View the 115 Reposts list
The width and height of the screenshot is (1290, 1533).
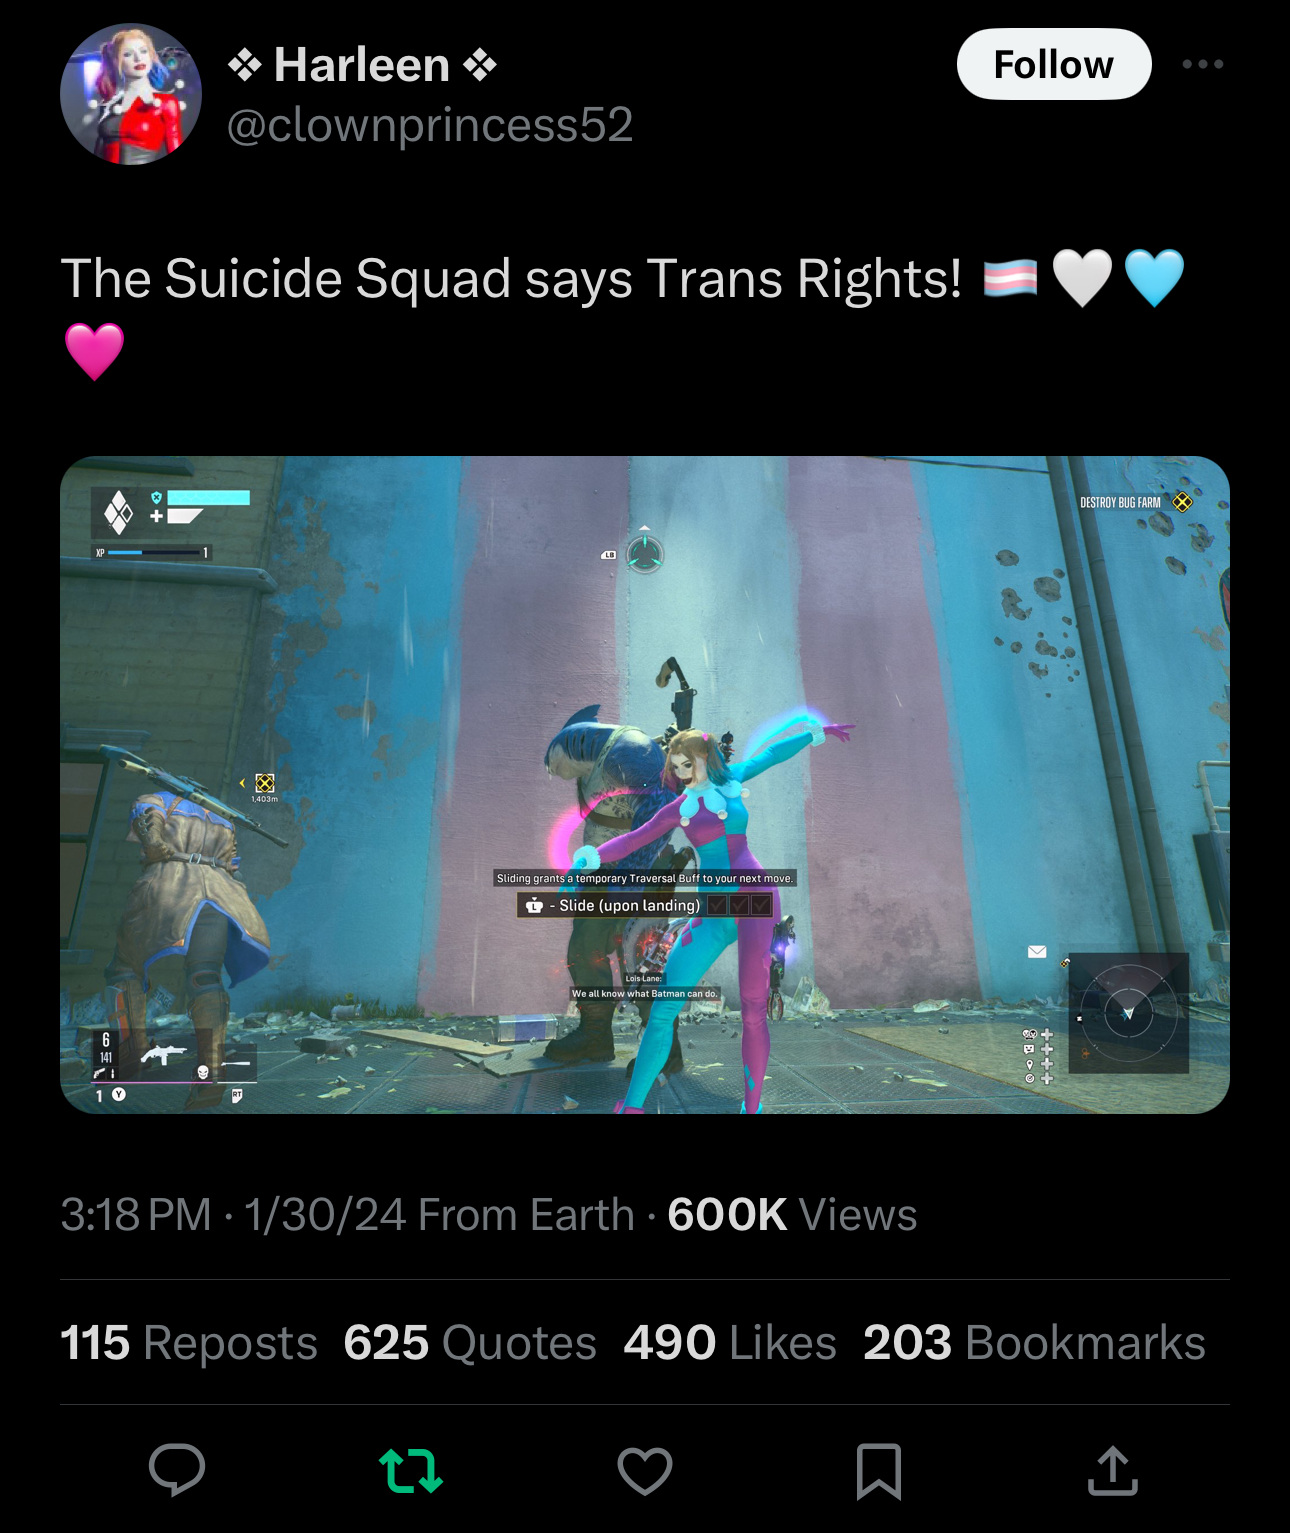pos(189,1342)
